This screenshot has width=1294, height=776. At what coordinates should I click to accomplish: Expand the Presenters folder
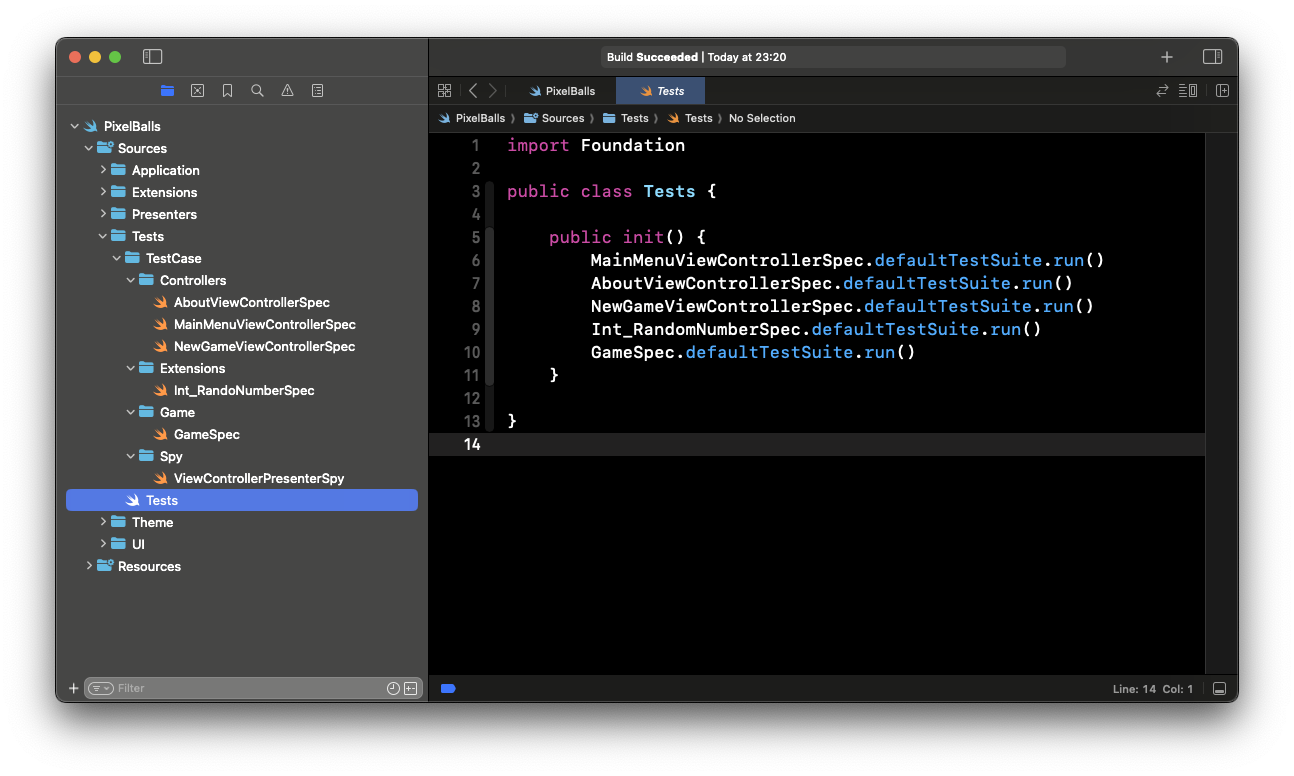[x=103, y=214]
